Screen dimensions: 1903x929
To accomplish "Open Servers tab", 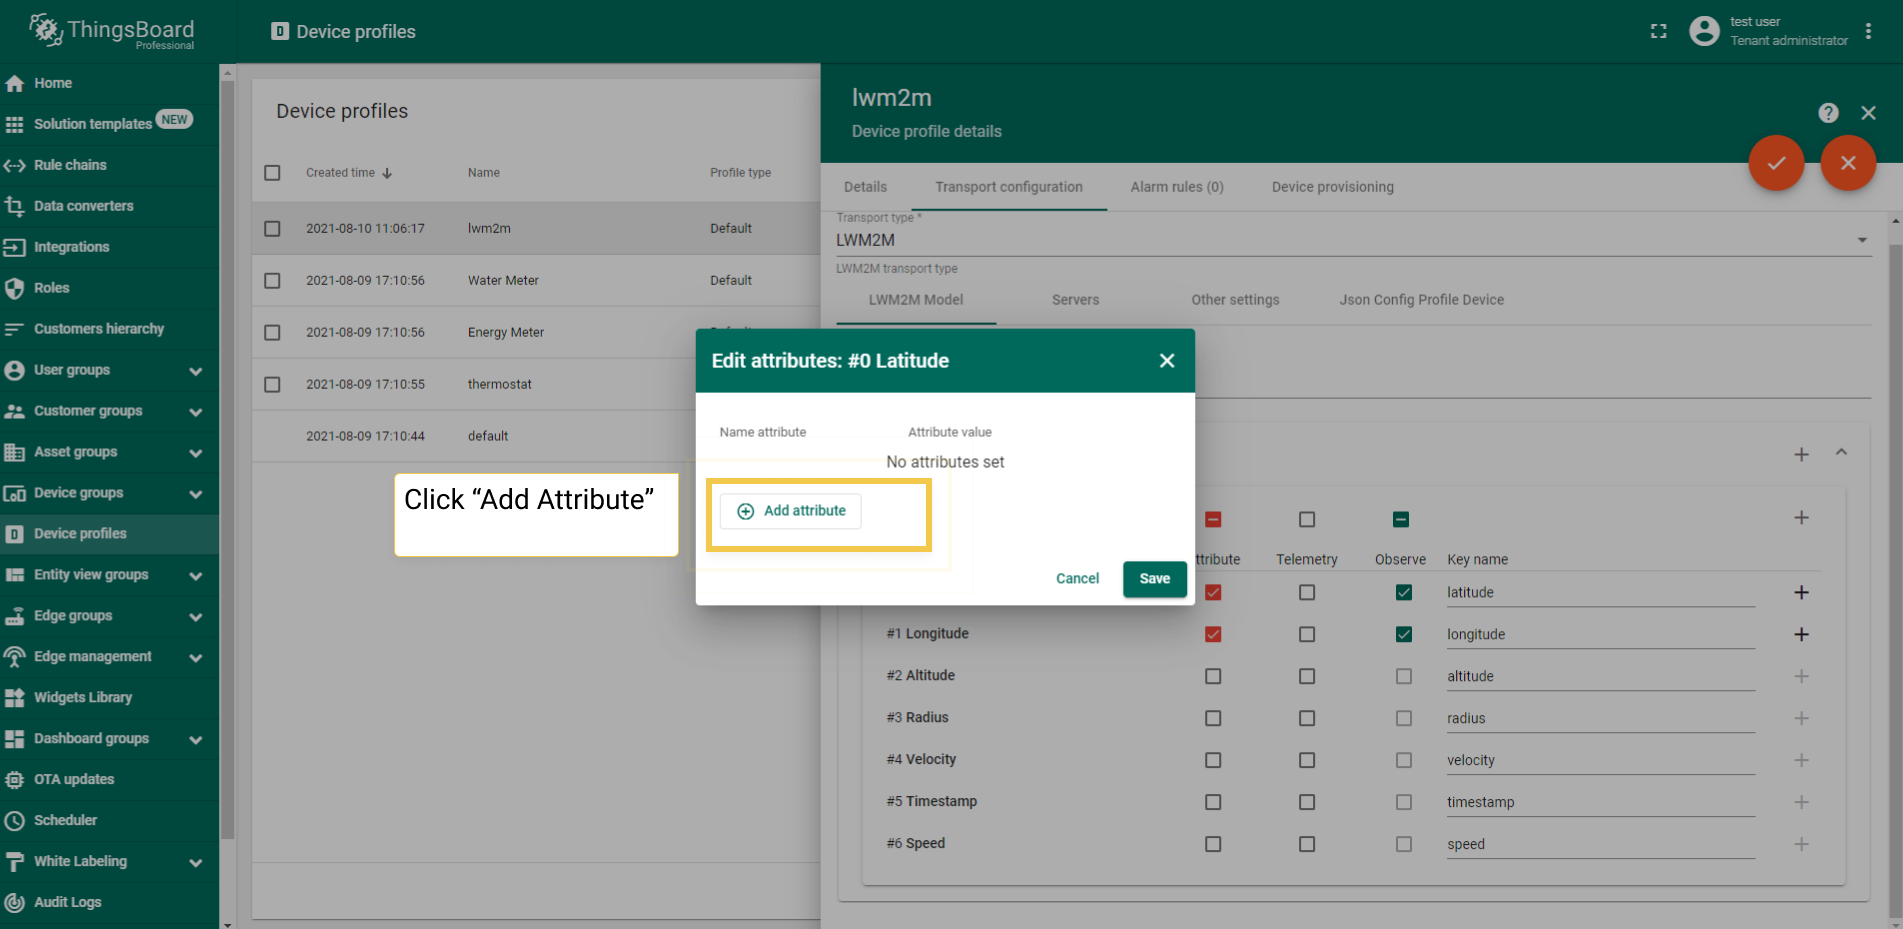I will click(1075, 300).
